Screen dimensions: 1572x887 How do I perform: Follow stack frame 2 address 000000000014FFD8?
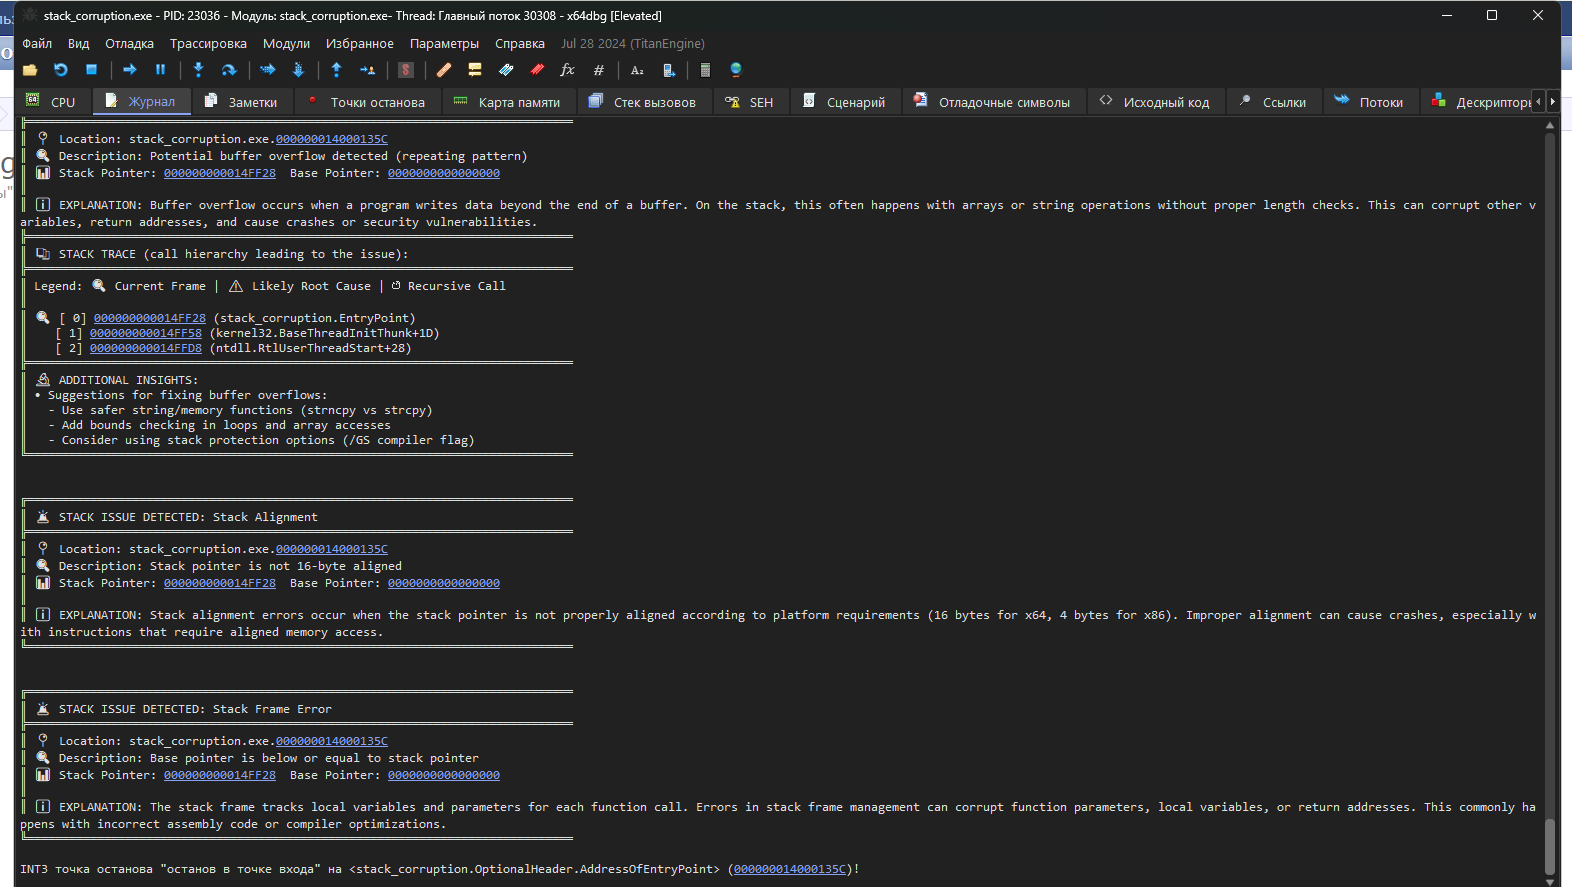(x=146, y=348)
